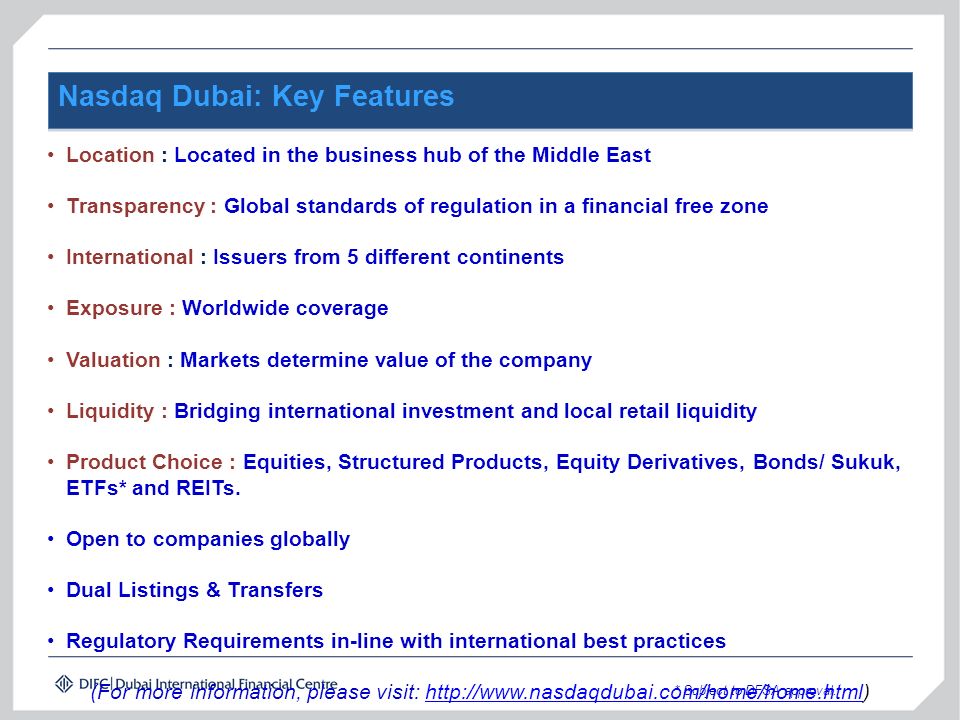Click the 'Product Choice' bullet label
The image size is (960, 720).
[x=144, y=462]
